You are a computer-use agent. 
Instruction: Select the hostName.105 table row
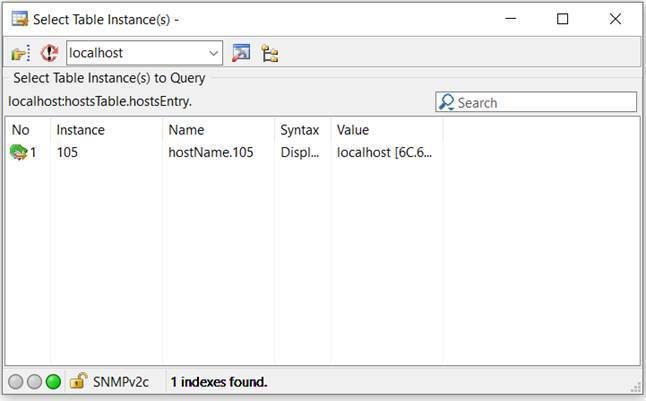(x=211, y=152)
